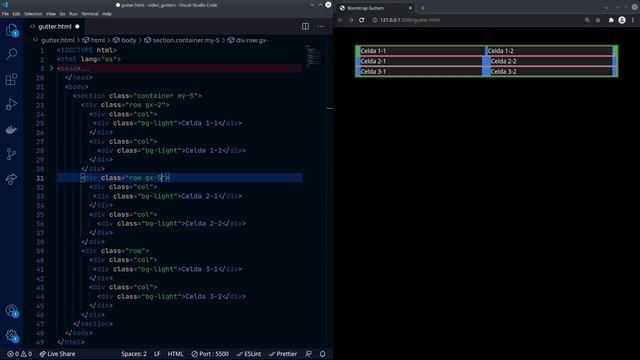Viewport: 640px width, 360px height.
Task: Show errors and warnings in status bar
Action: point(19,354)
